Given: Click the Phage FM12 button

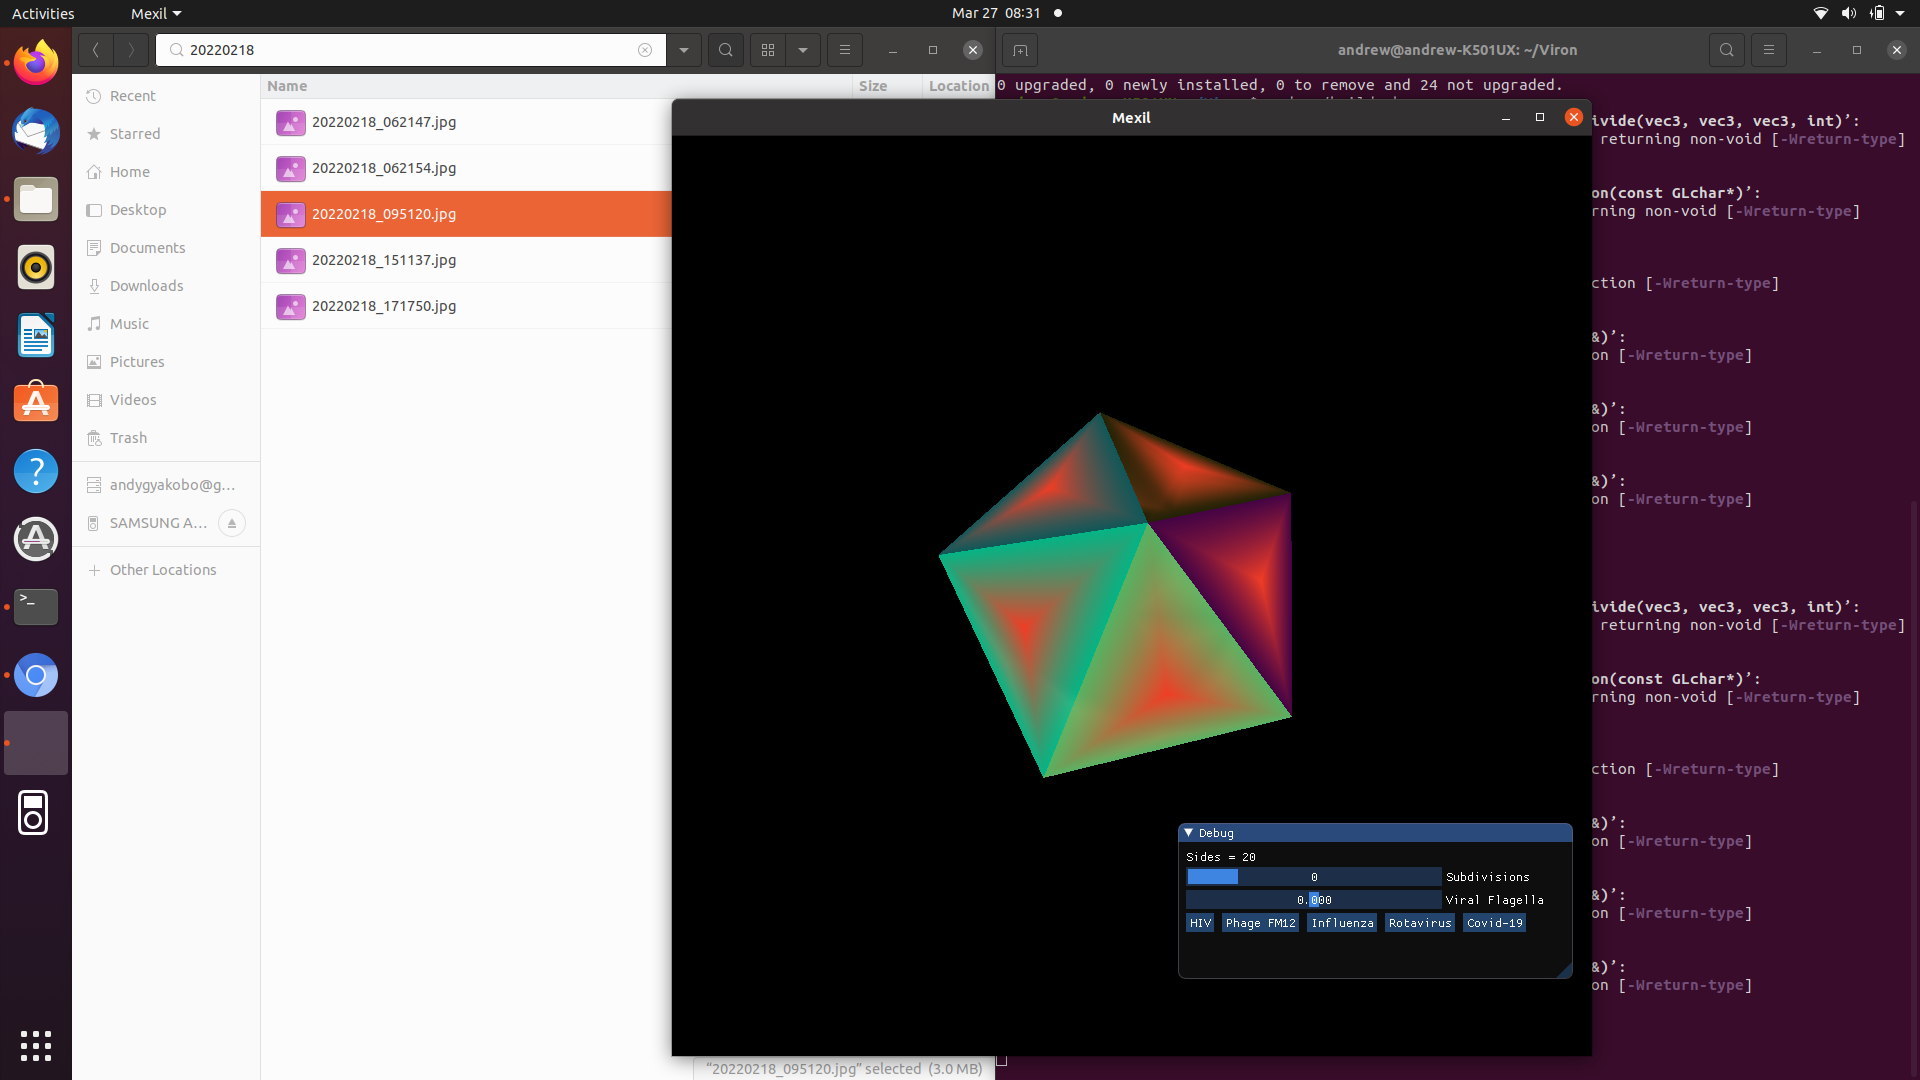Looking at the screenshot, I should tap(1260, 923).
